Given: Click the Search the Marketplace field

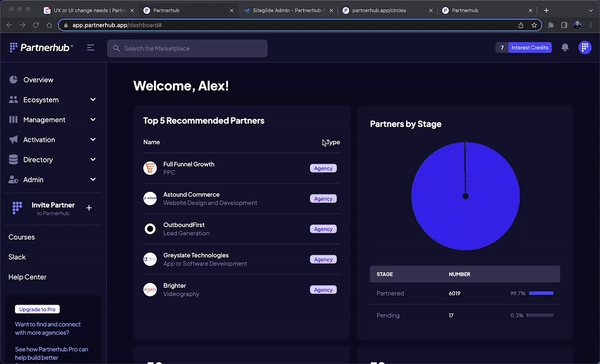Looking at the screenshot, I should [x=187, y=49].
